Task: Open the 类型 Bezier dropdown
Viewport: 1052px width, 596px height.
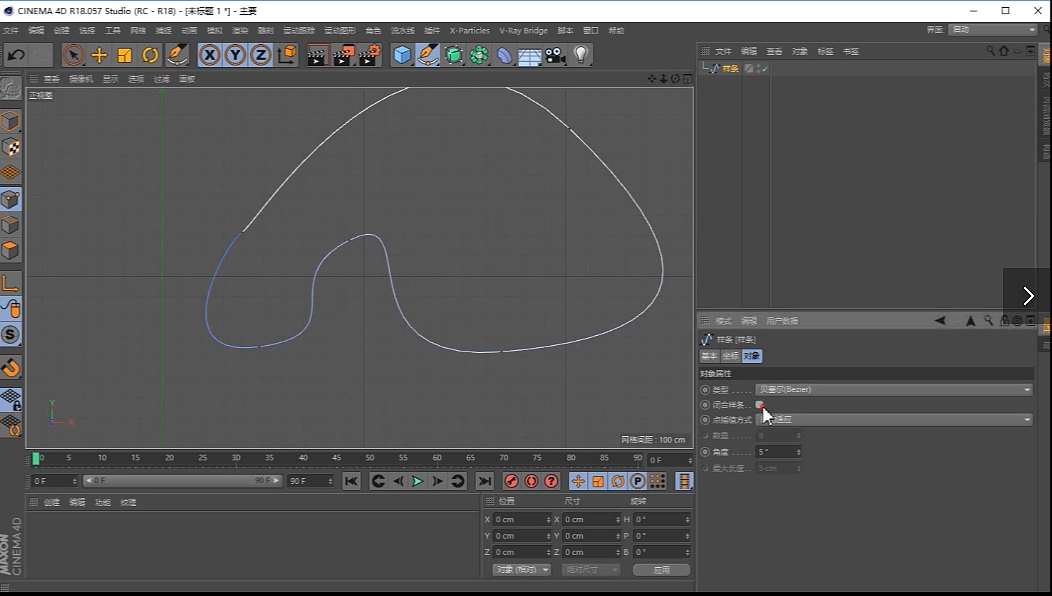Action: pos(894,389)
